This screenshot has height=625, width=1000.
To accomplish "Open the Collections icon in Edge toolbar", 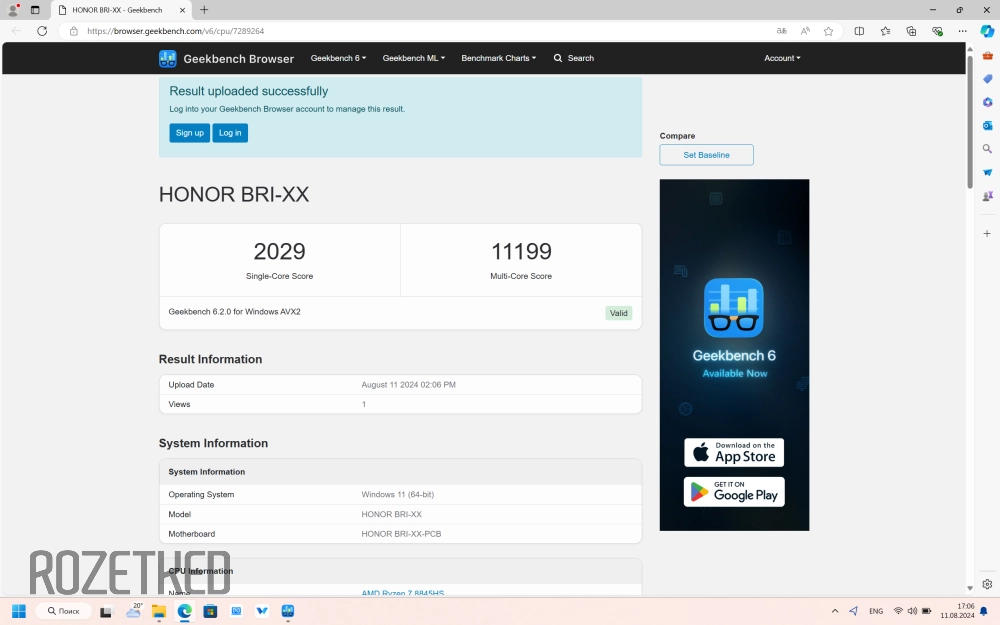I will [911, 31].
